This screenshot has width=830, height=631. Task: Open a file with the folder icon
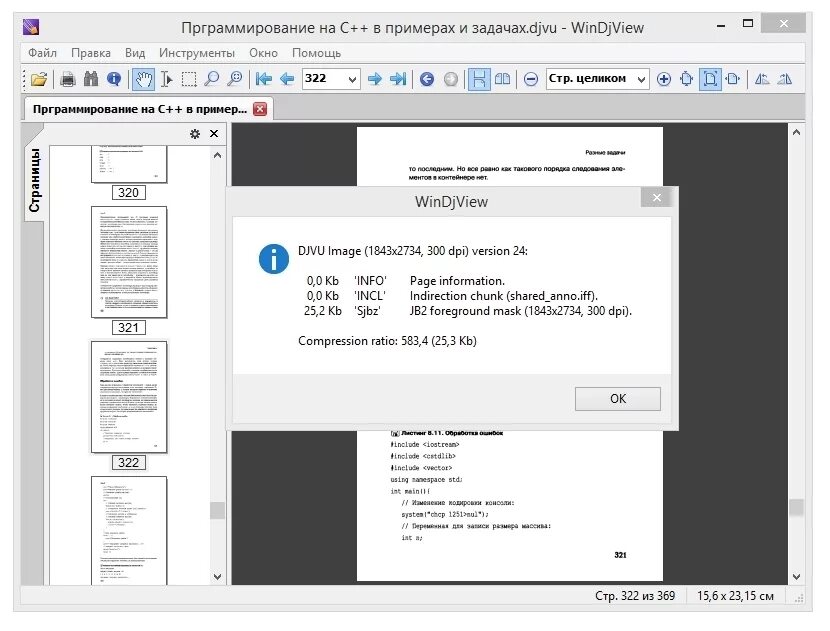point(39,79)
